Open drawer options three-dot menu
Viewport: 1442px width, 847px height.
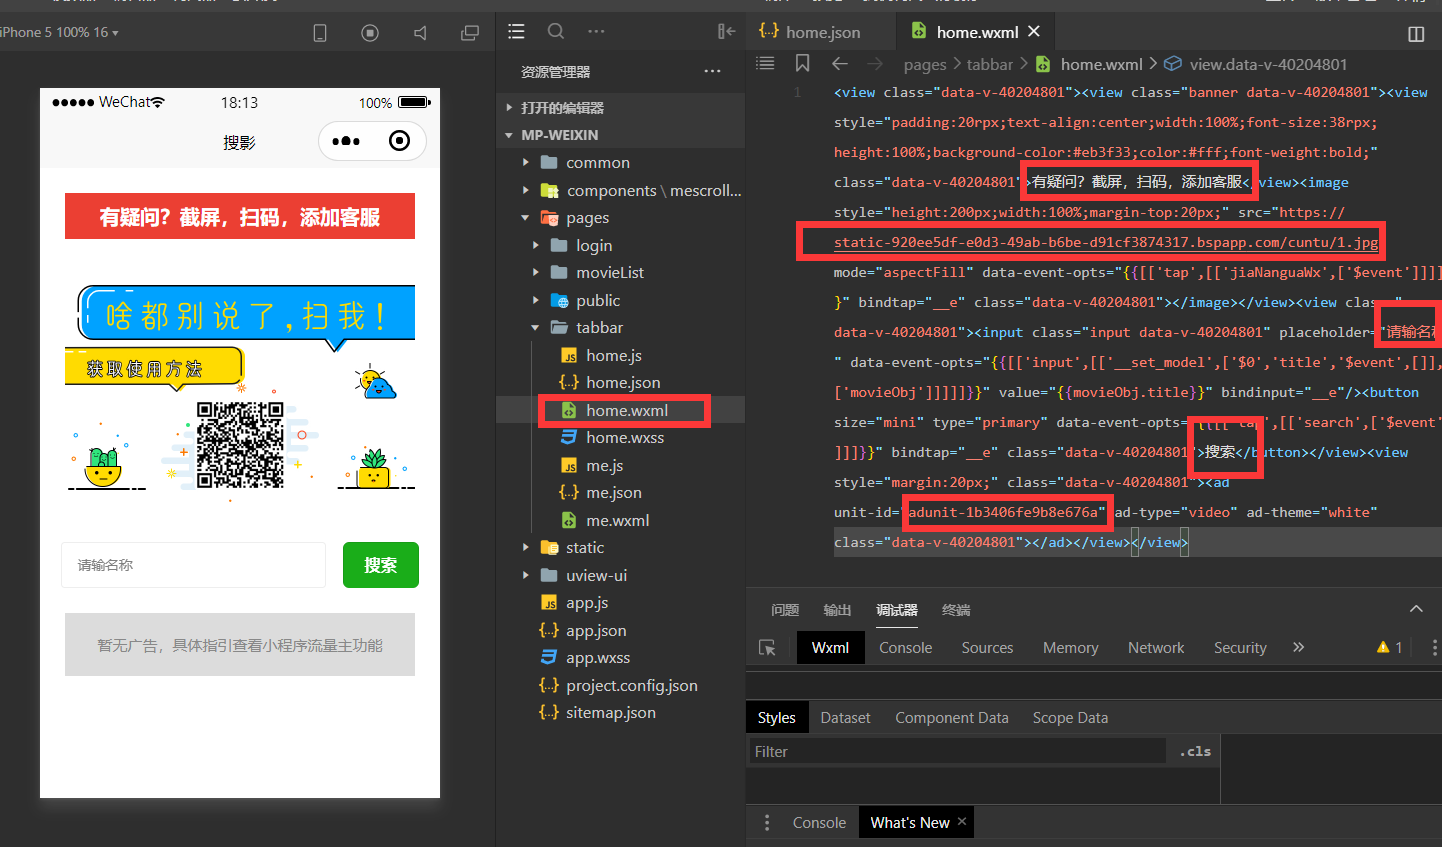pos(767,823)
